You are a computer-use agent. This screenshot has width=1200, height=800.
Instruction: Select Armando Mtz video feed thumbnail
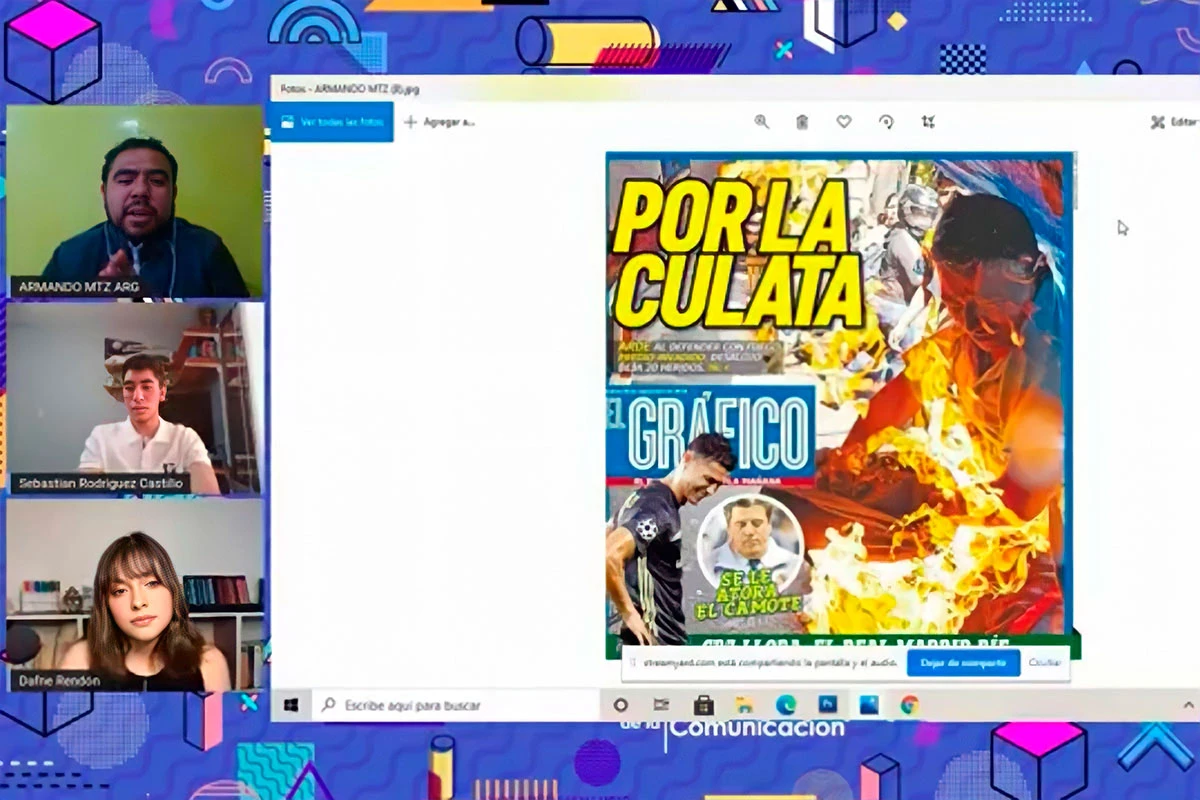135,202
